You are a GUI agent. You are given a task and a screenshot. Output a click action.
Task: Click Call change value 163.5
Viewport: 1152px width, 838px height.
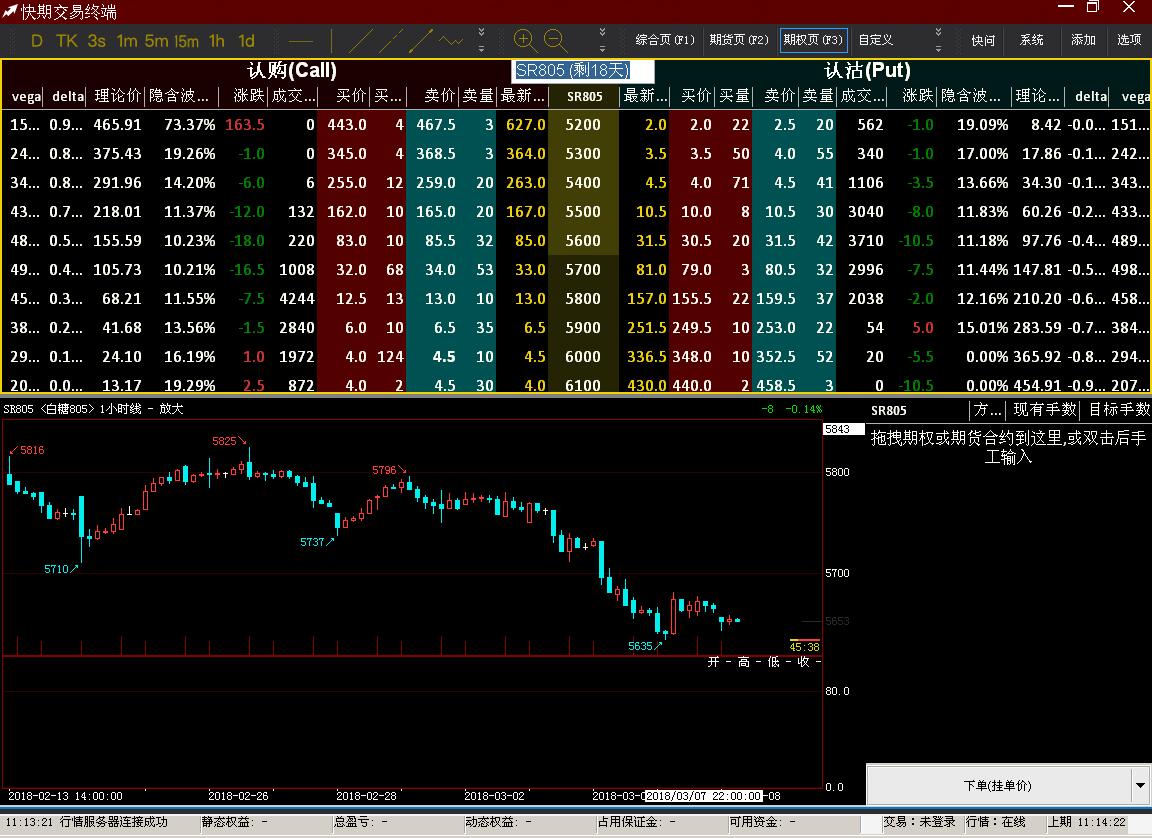tap(245, 125)
